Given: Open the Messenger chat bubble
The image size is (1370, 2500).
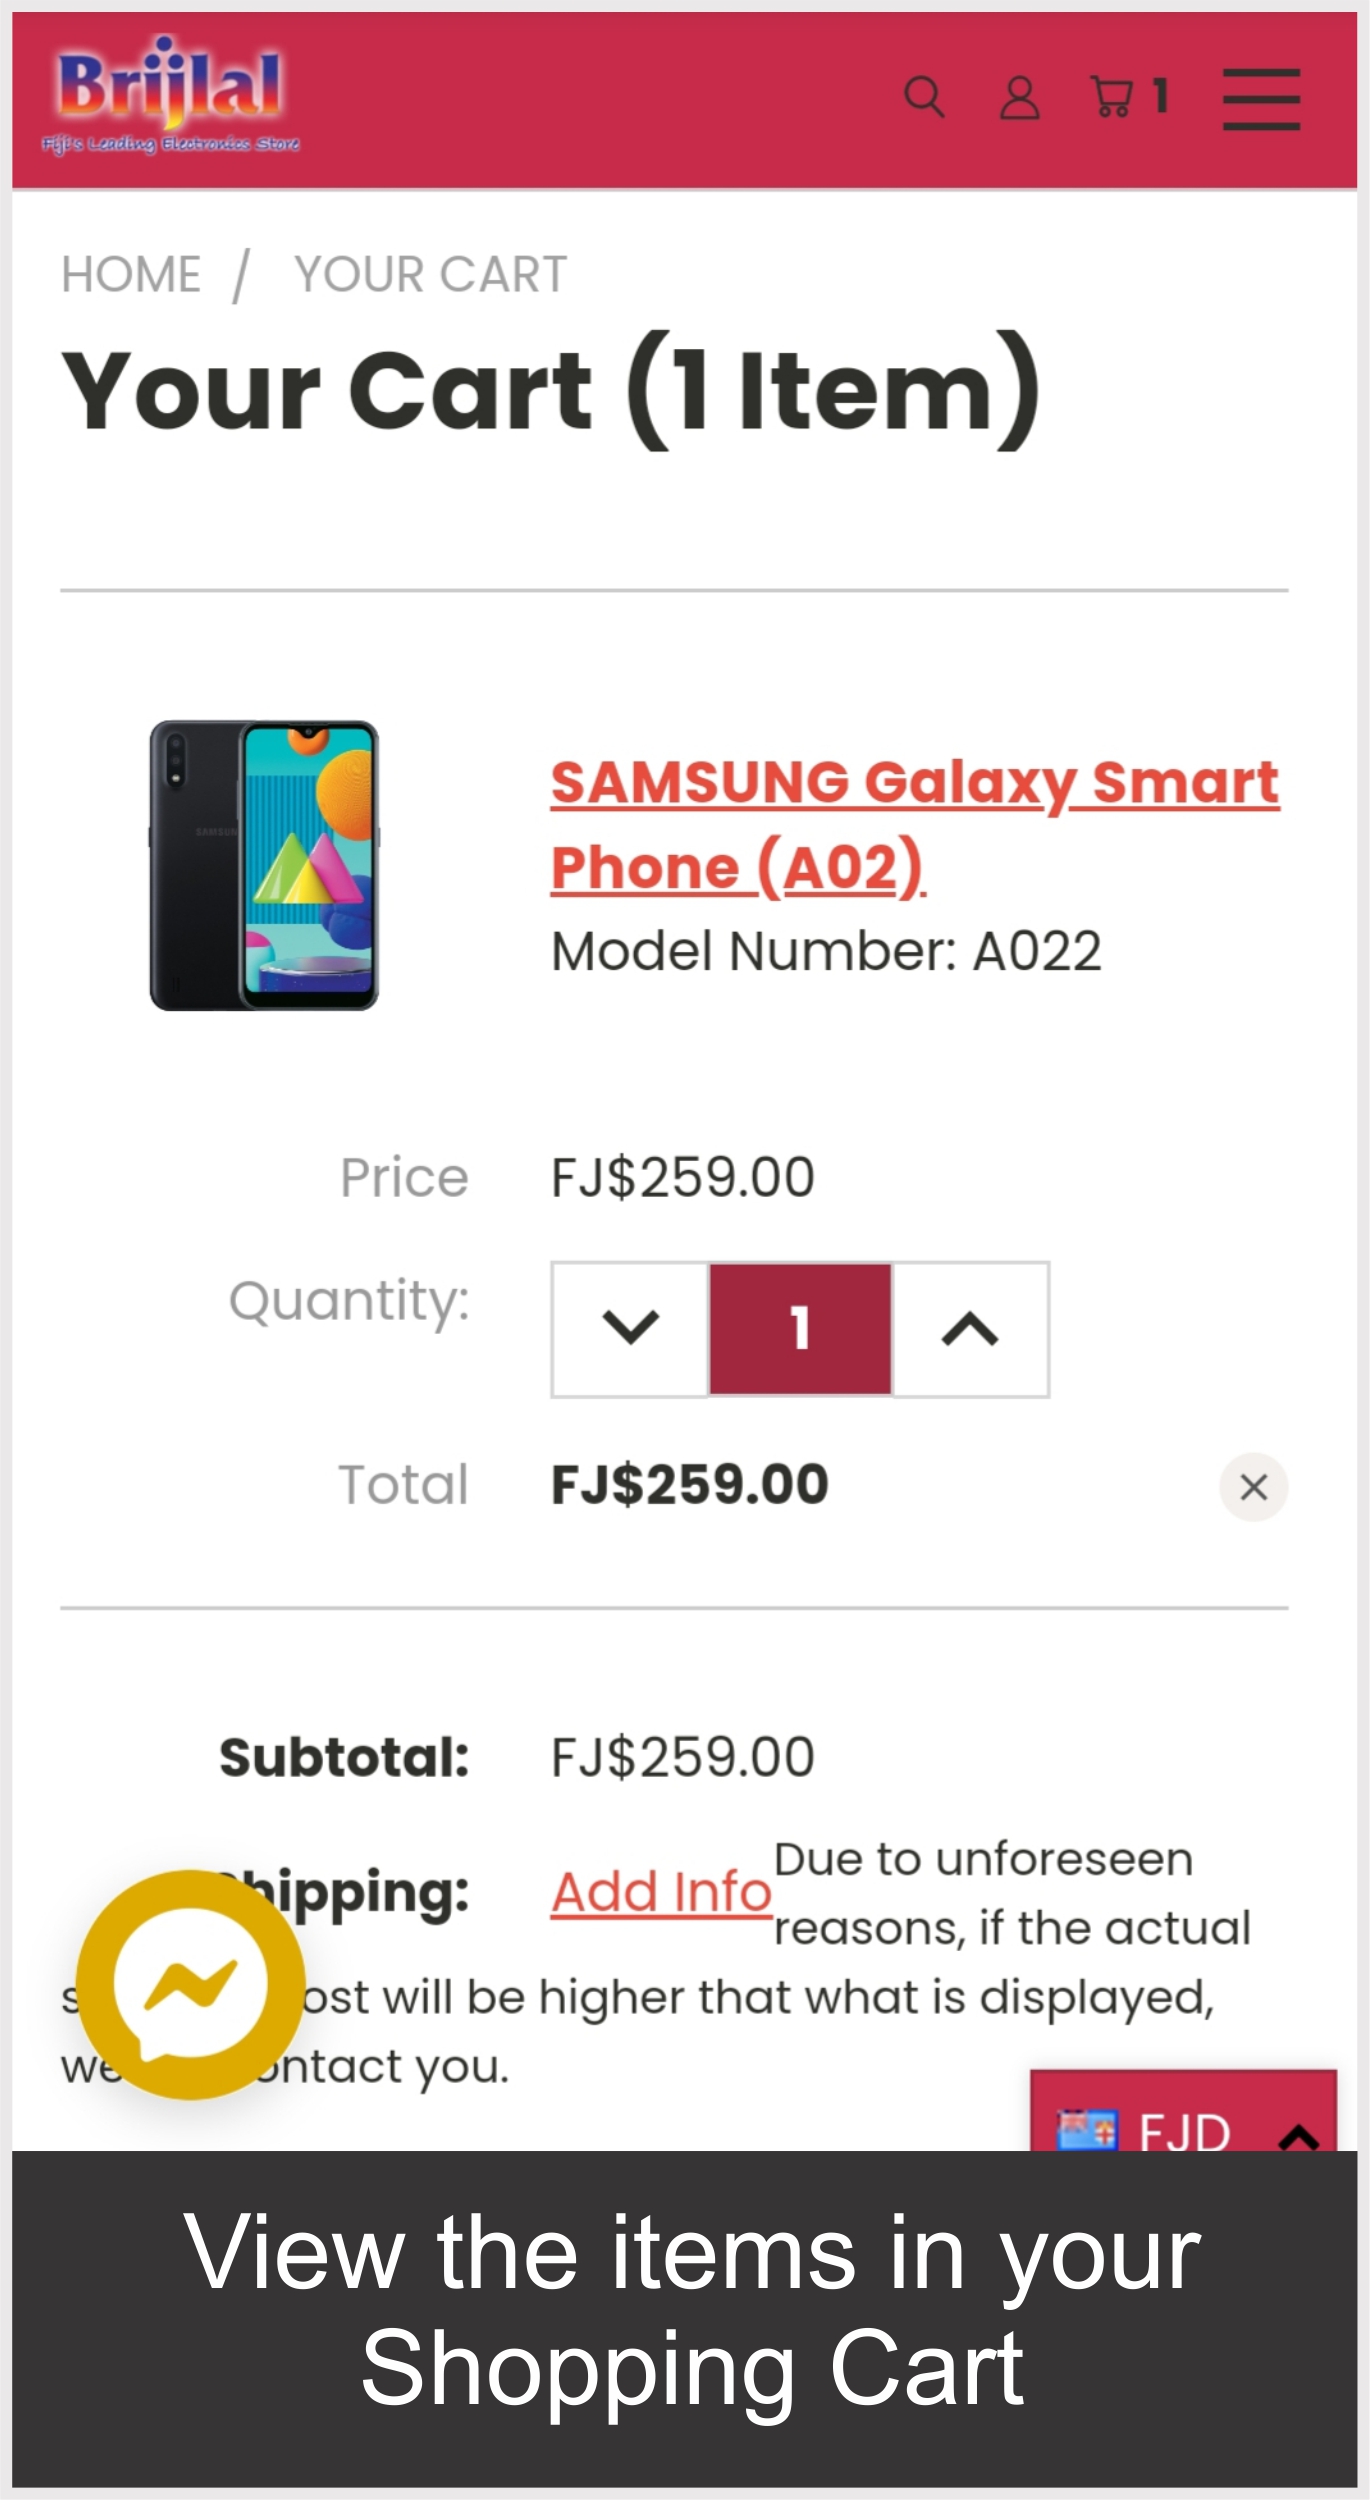Looking at the screenshot, I should (x=190, y=1984).
